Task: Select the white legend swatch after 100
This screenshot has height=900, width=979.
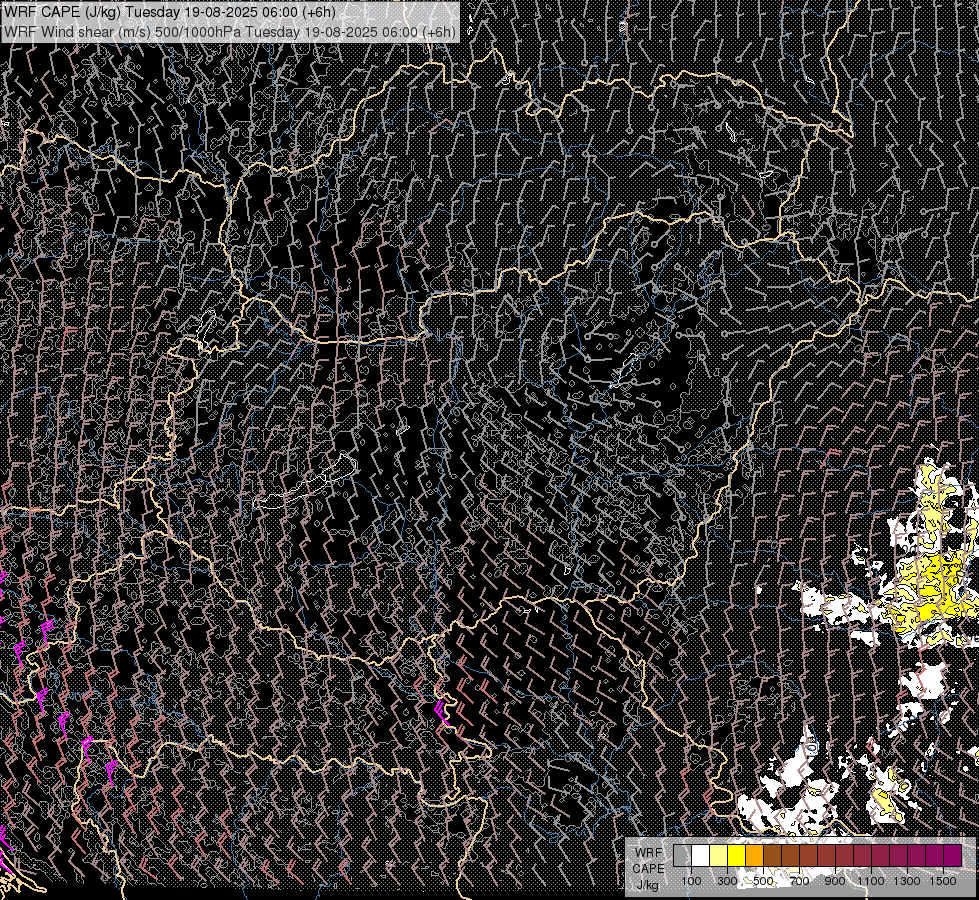Action: (x=701, y=855)
